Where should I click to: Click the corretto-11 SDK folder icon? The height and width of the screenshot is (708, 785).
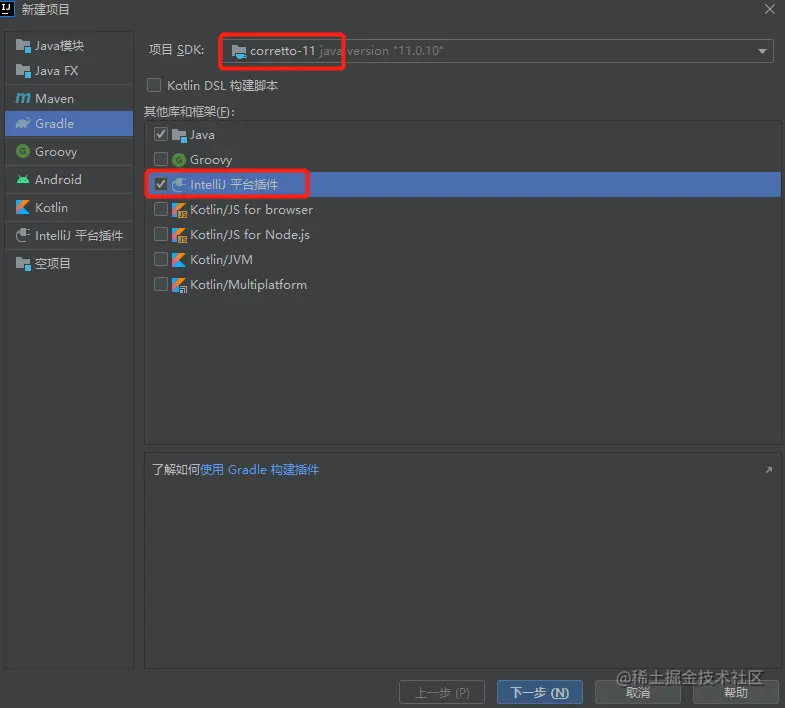click(x=239, y=51)
